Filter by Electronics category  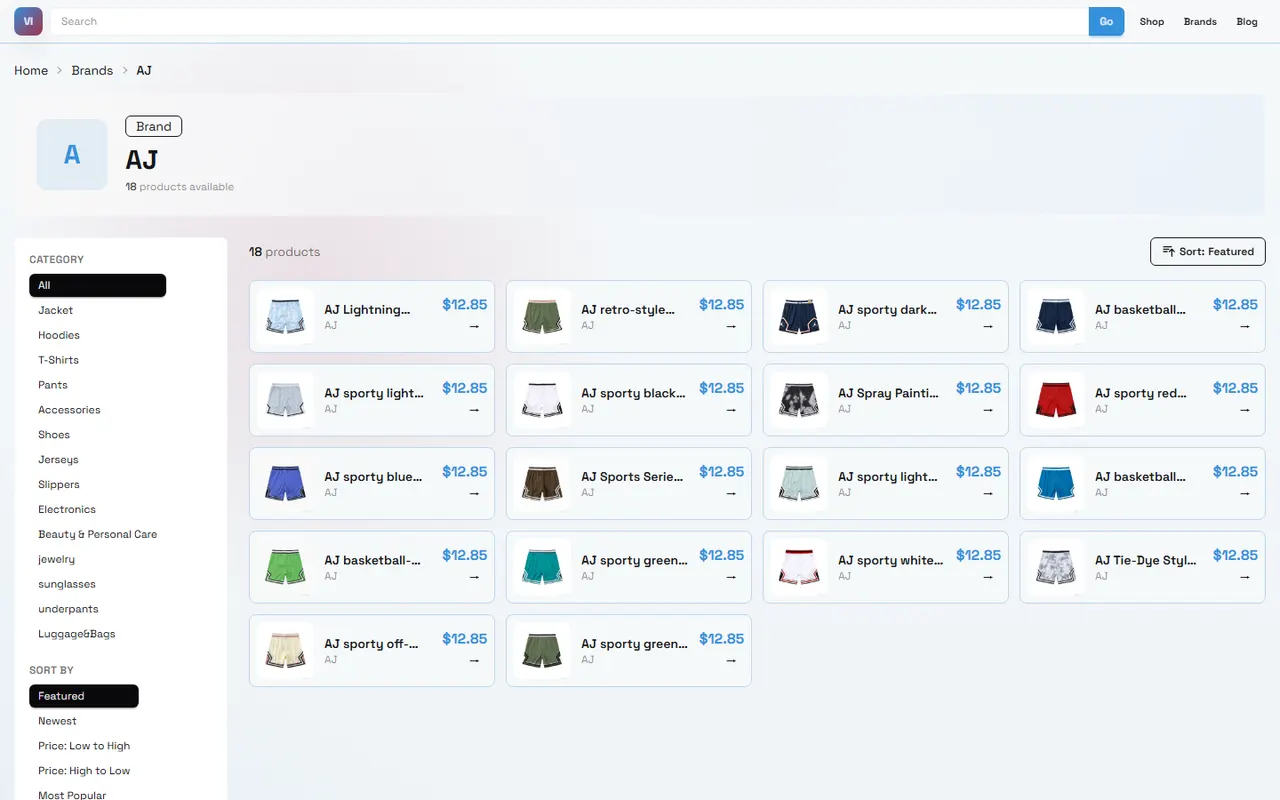(97, 509)
